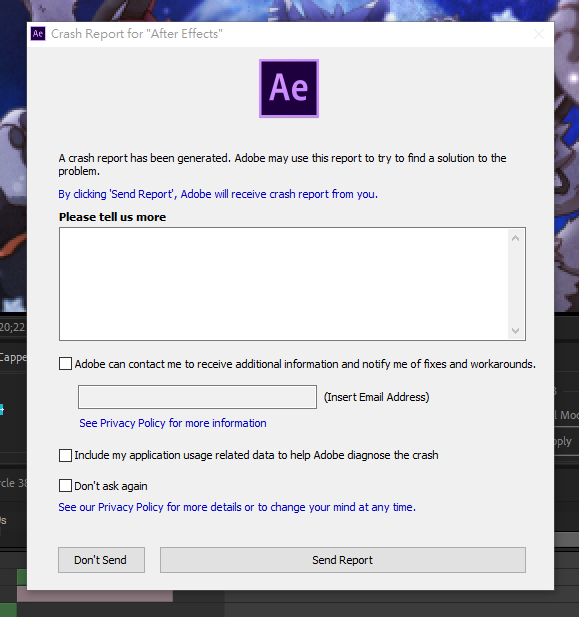Click the 'Please tell us more' text area
The image size is (579, 617).
point(284,284)
